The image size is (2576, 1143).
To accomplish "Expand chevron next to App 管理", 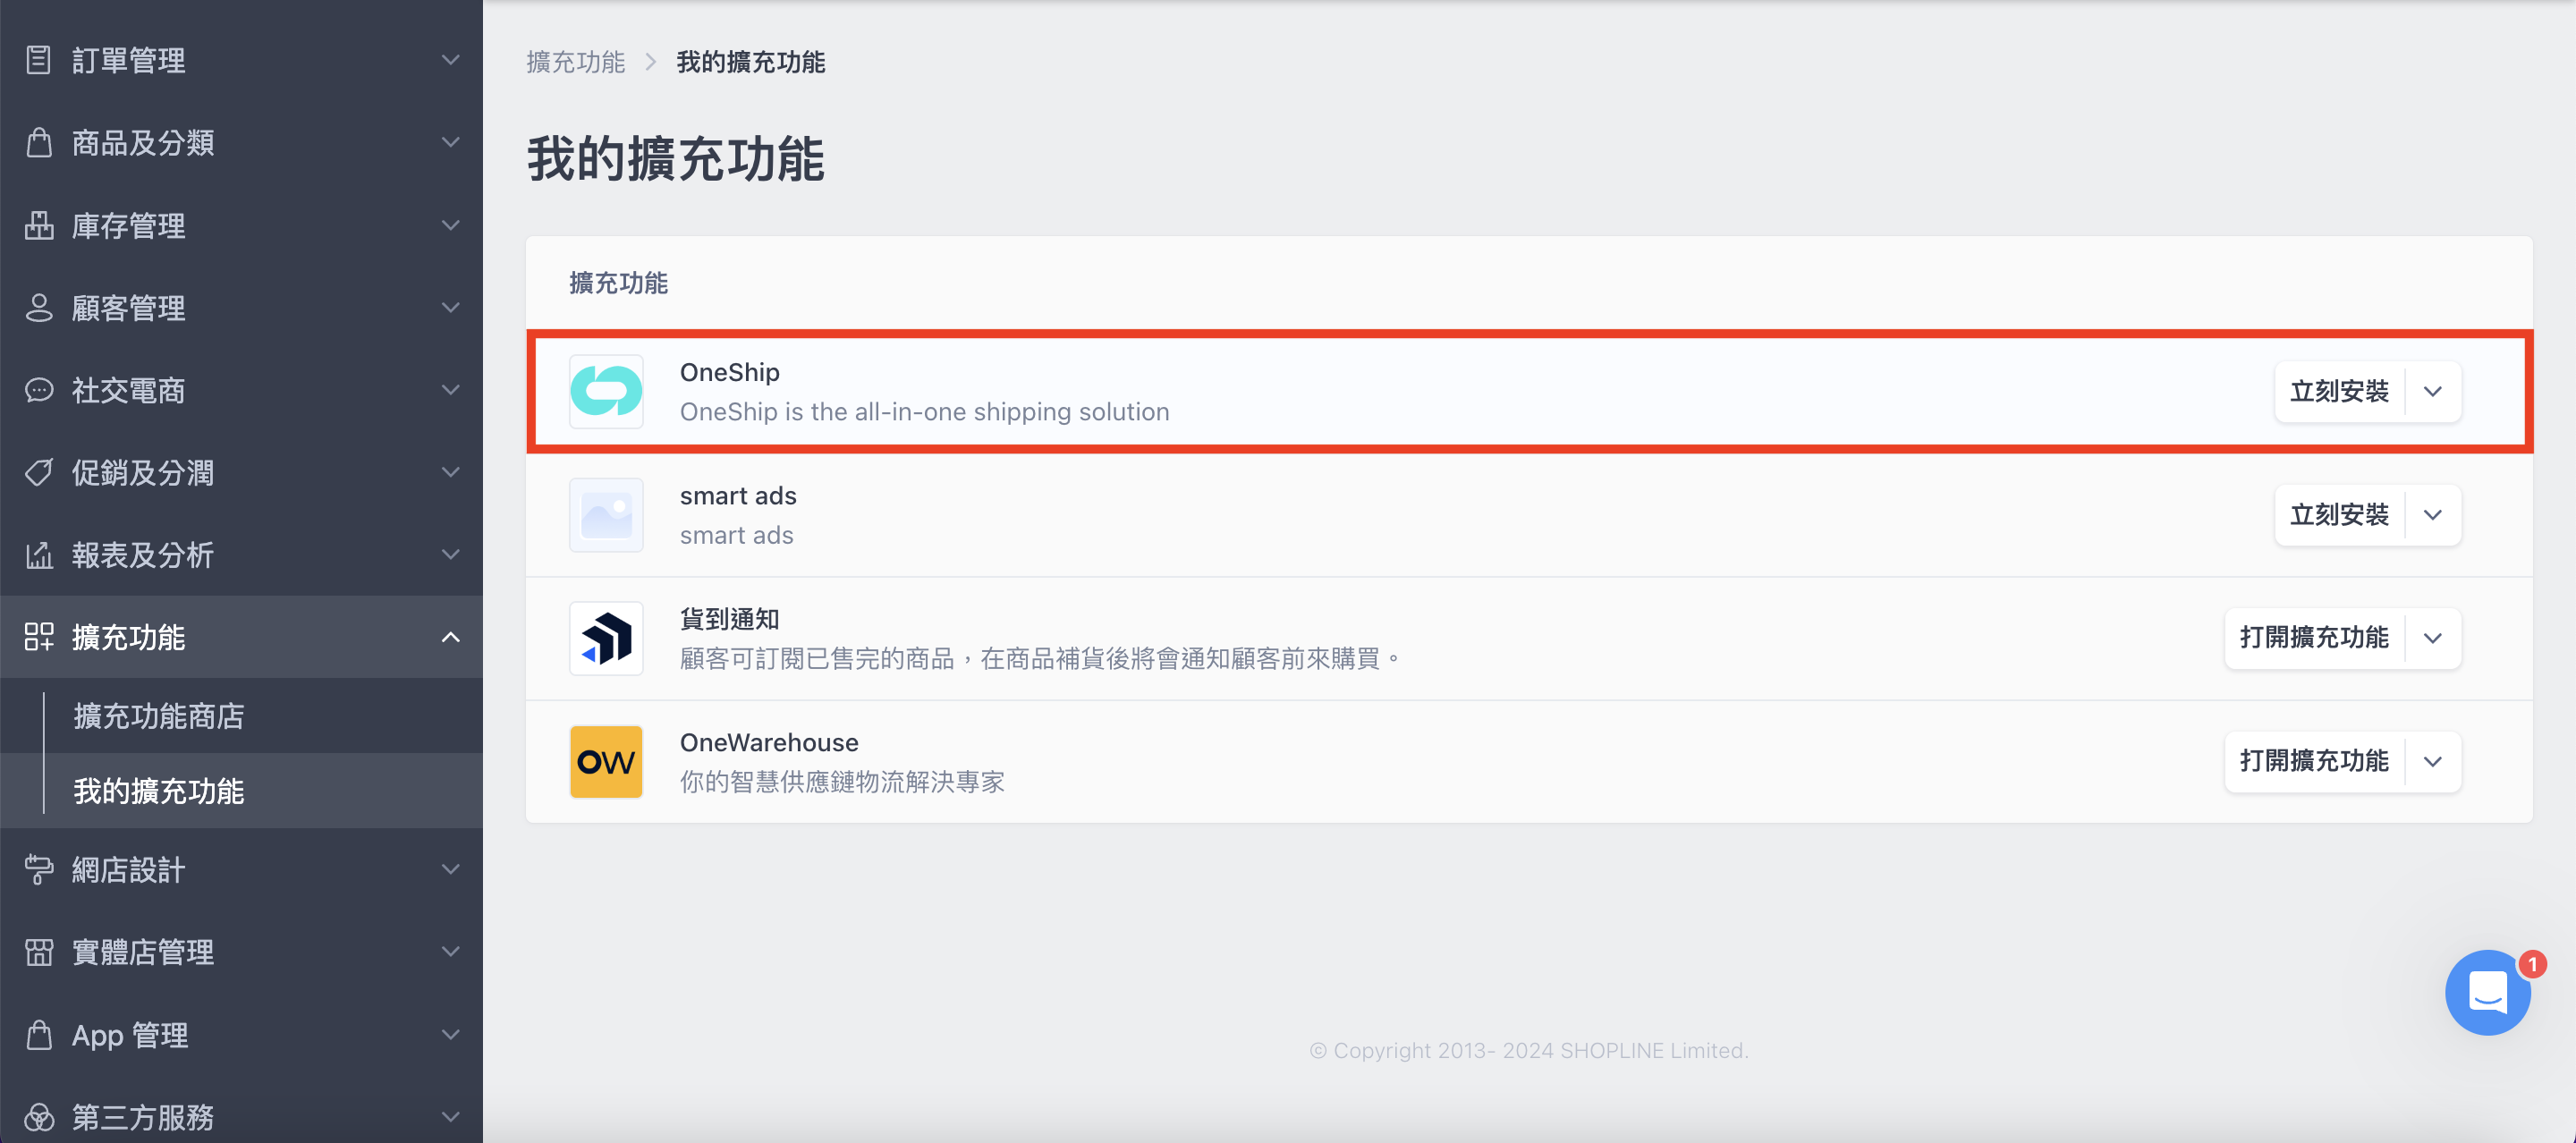I will [451, 1034].
